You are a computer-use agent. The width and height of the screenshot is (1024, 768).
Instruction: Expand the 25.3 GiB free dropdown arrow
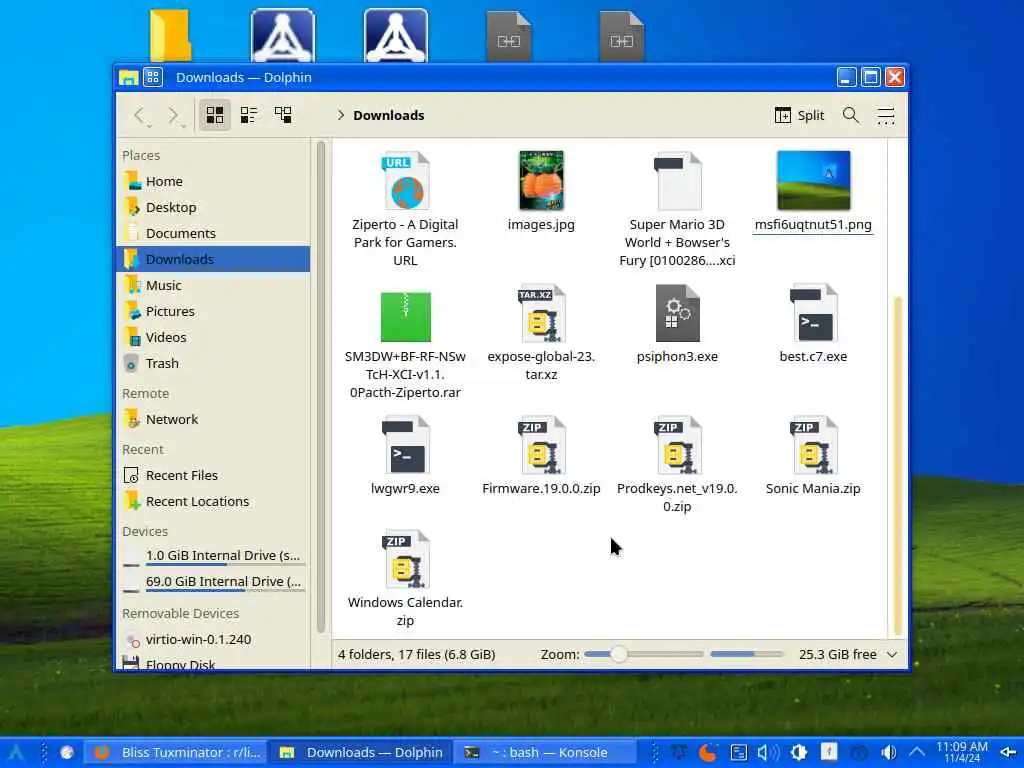coord(892,654)
